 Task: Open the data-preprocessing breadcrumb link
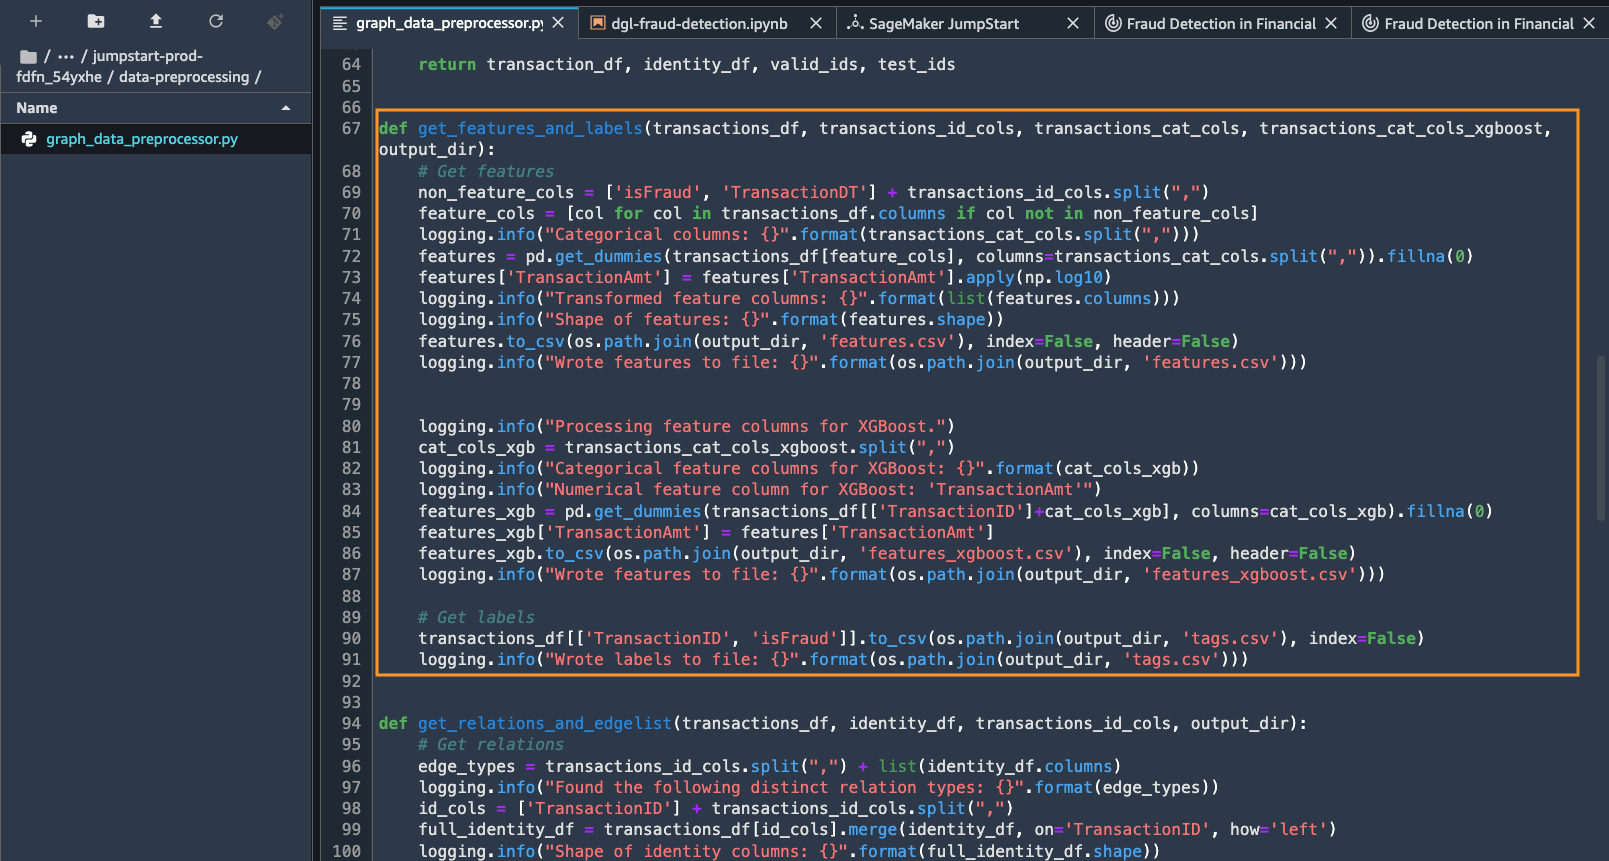pos(184,77)
